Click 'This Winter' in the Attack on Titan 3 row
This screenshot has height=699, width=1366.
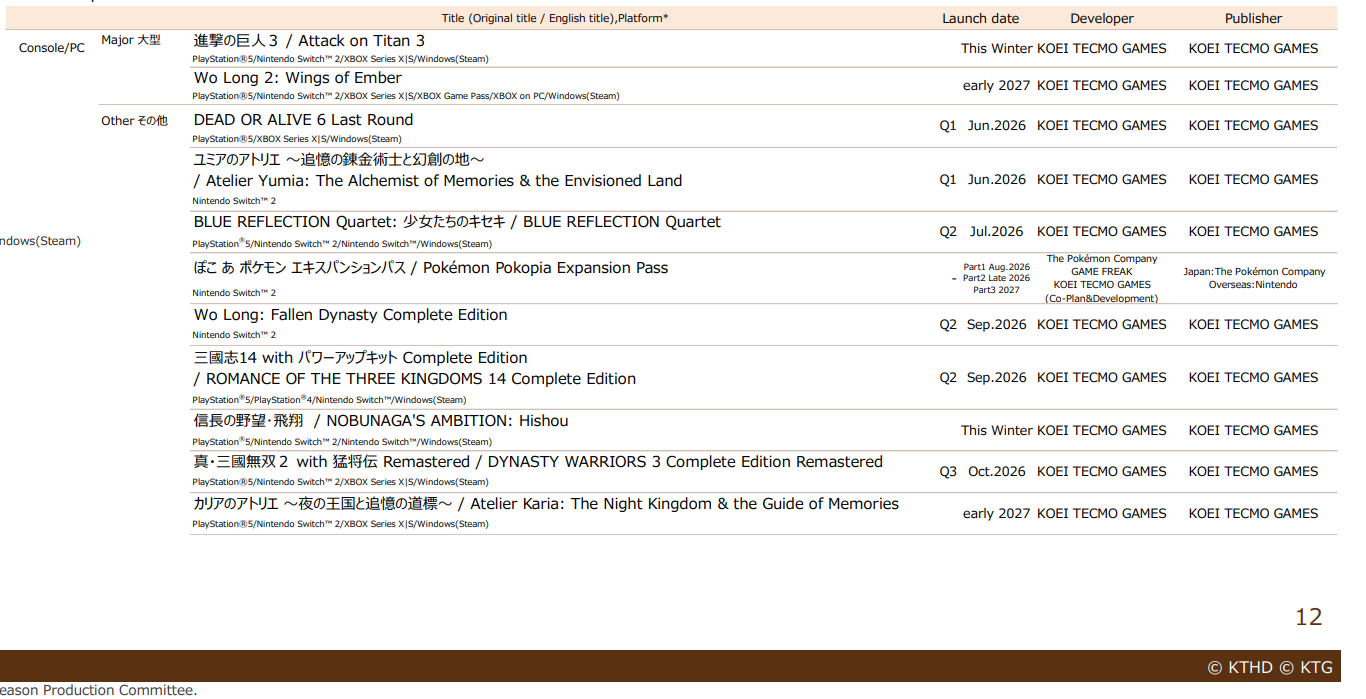point(996,48)
